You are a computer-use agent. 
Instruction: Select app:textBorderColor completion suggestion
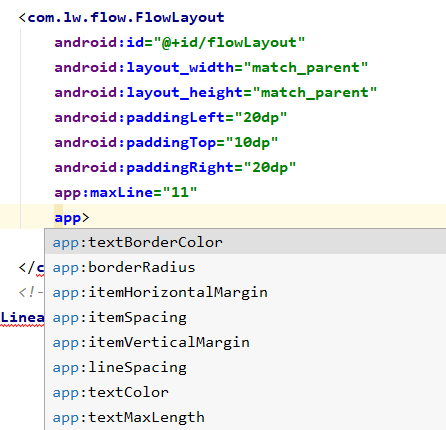tap(245, 242)
